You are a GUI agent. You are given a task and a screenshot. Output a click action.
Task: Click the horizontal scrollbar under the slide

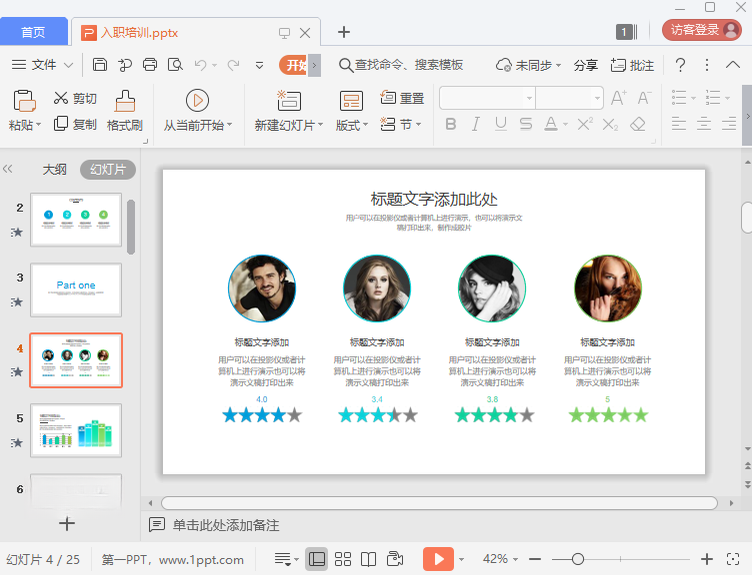coord(439,503)
